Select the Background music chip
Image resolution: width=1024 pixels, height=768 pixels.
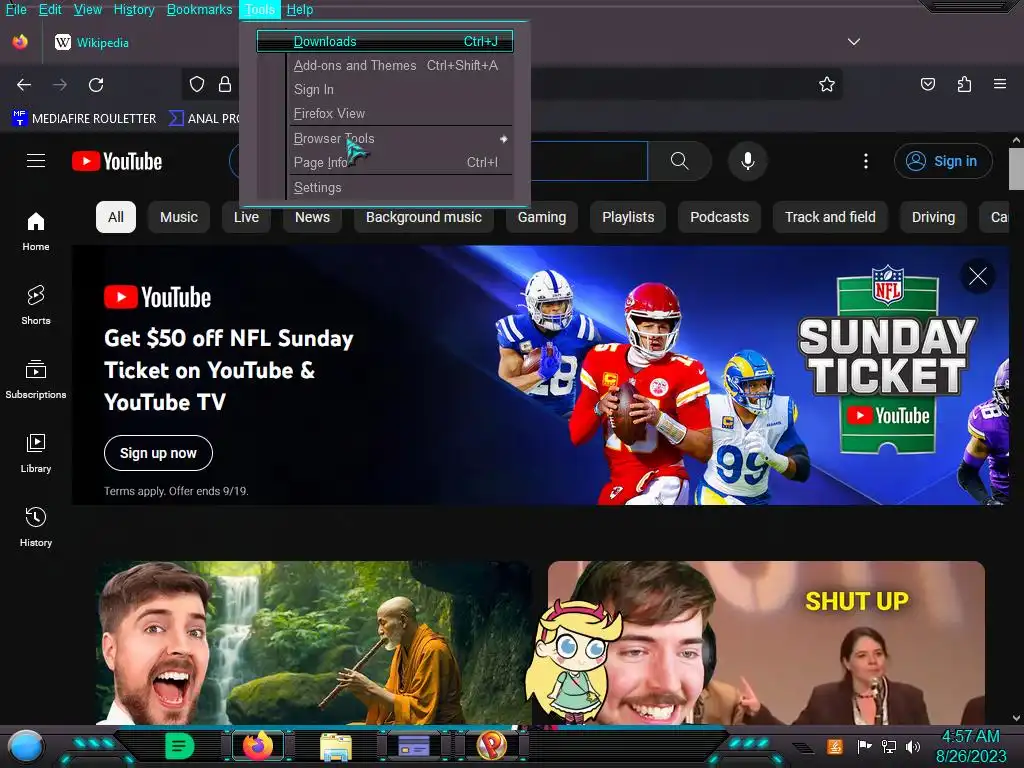[x=424, y=217]
